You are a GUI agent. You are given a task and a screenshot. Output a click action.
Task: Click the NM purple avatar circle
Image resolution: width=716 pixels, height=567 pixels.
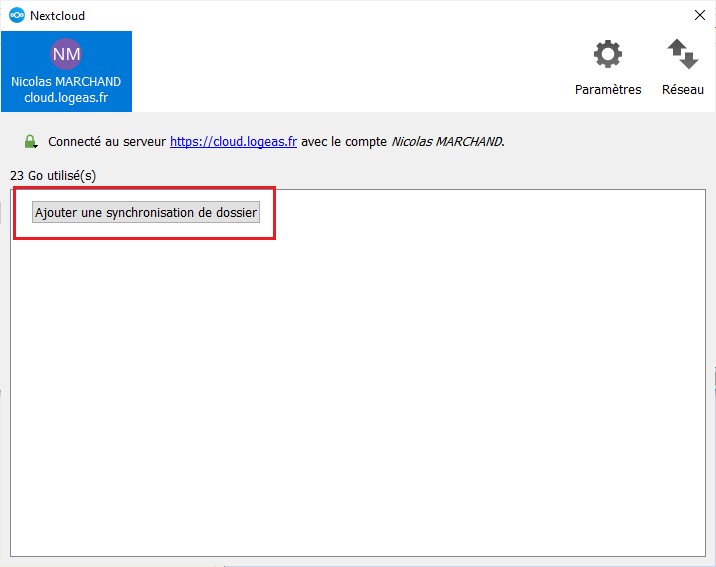coord(66,54)
